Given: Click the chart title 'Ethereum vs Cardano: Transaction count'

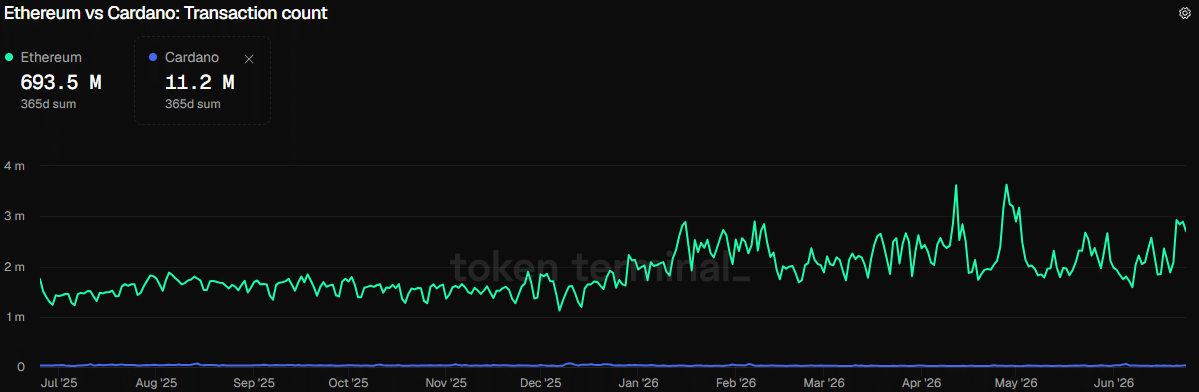Looking at the screenshot, I should point(167,12).
